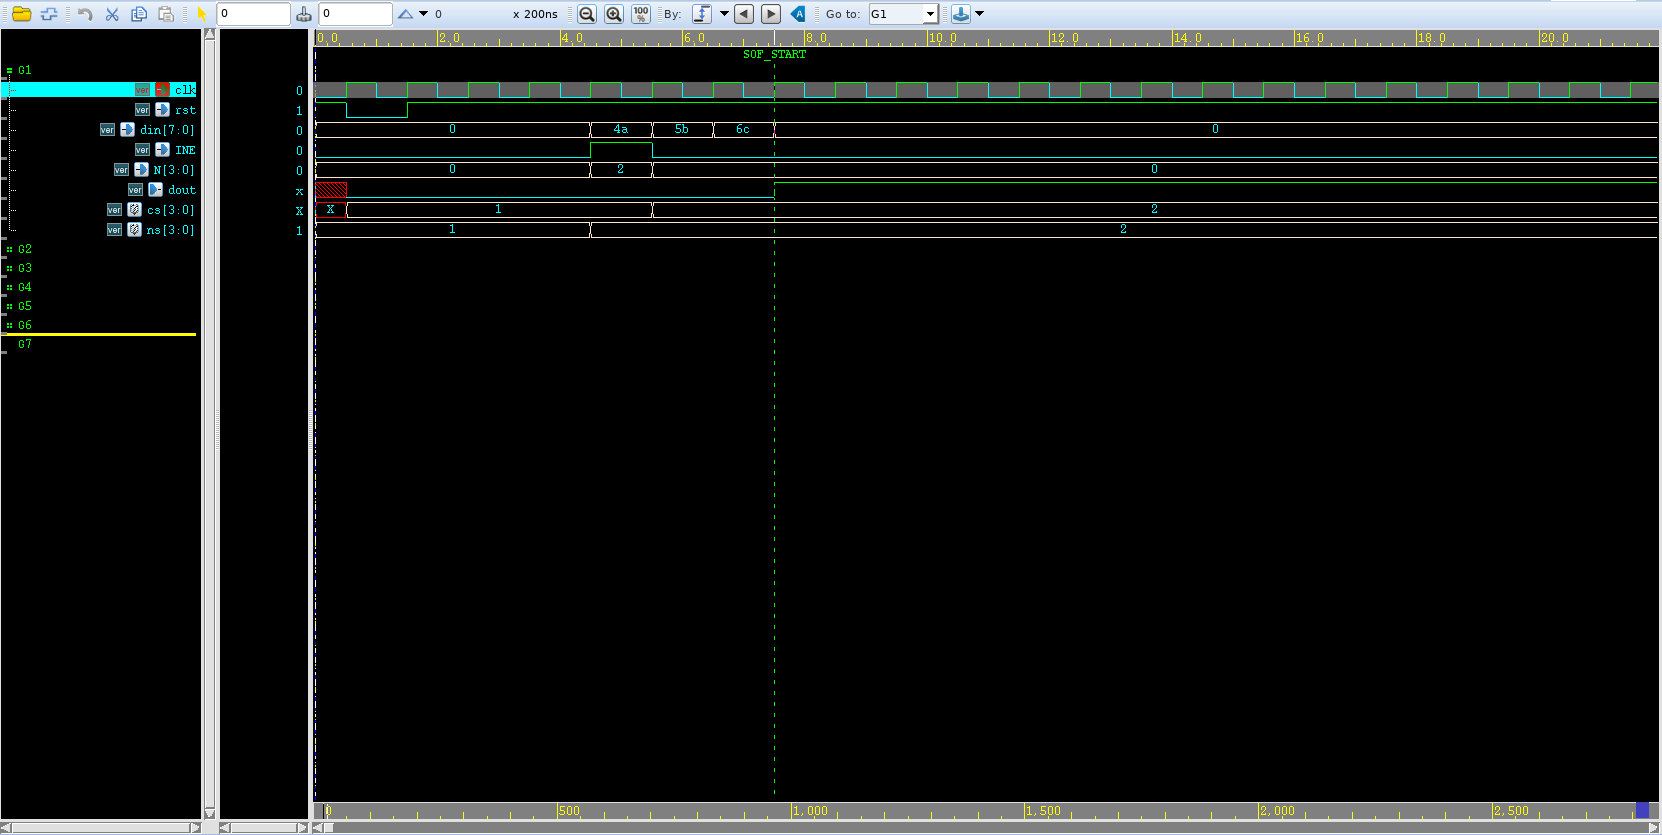Click the Zoom Out magnifier icon

587,14
